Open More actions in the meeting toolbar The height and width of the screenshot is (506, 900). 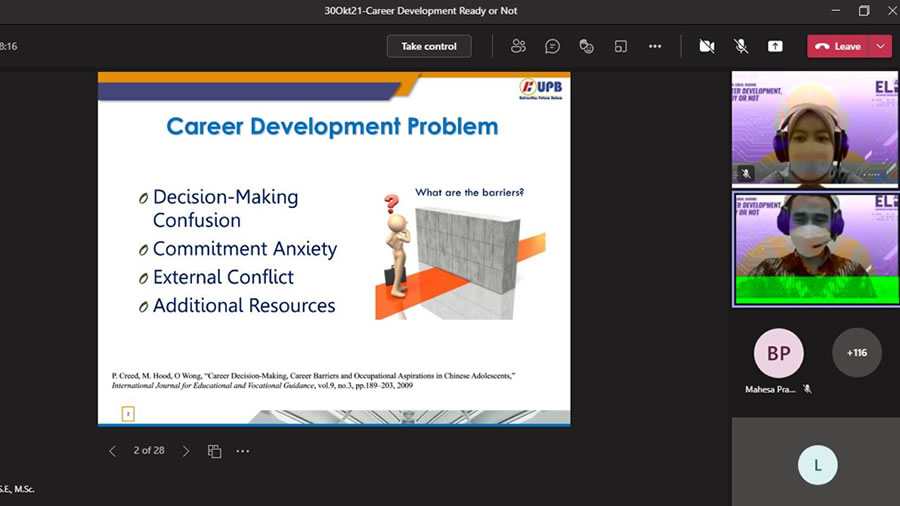[x=655, y=46]
